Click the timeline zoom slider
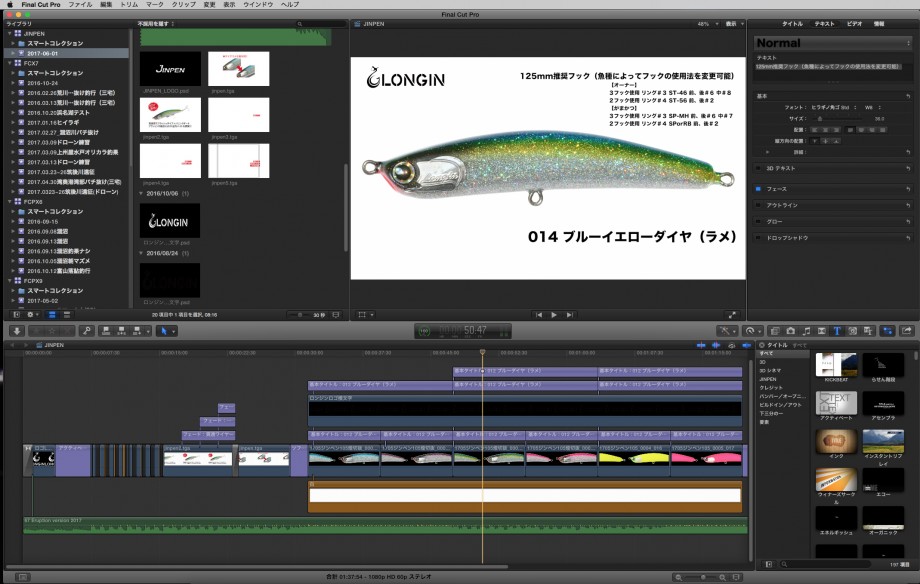 [x=701, y=577]
